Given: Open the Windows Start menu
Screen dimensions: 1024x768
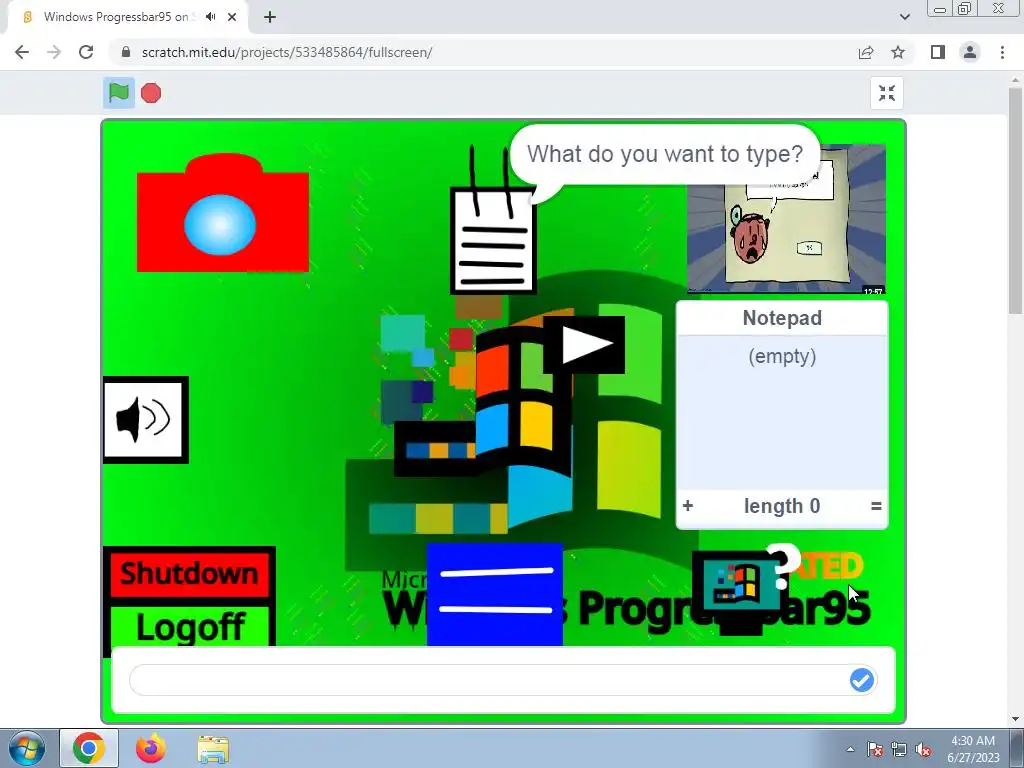Looking at the screenshot, I should point(27,748).
